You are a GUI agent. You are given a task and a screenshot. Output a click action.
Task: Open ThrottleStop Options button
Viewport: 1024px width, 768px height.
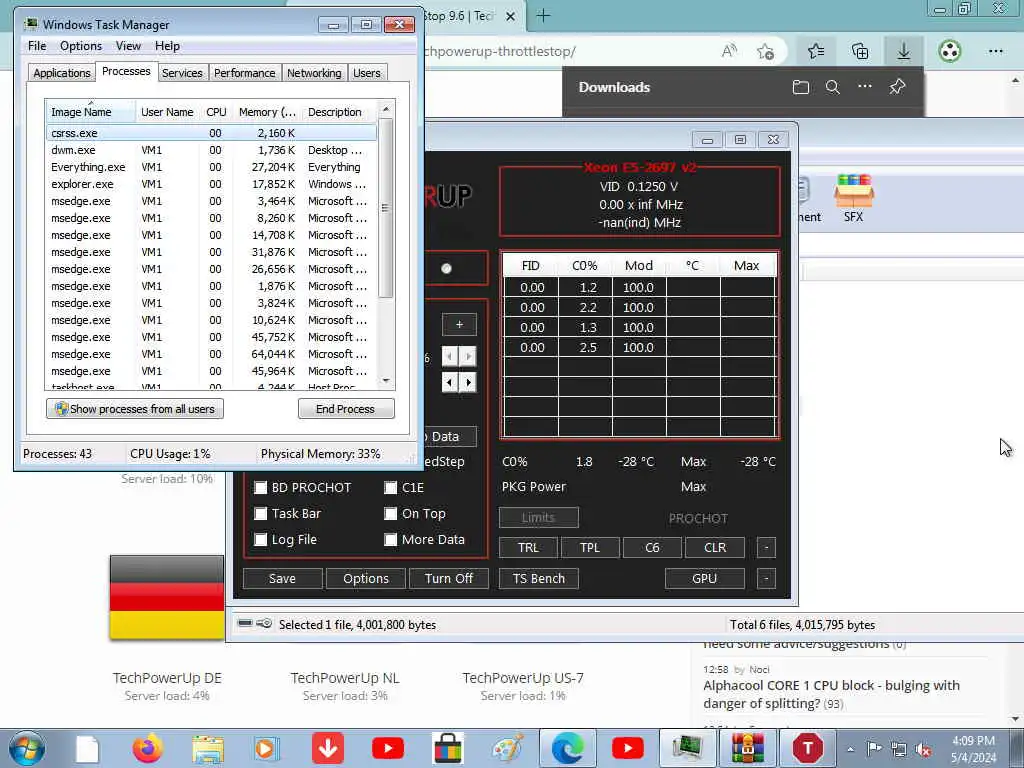[x=366, y=579]
